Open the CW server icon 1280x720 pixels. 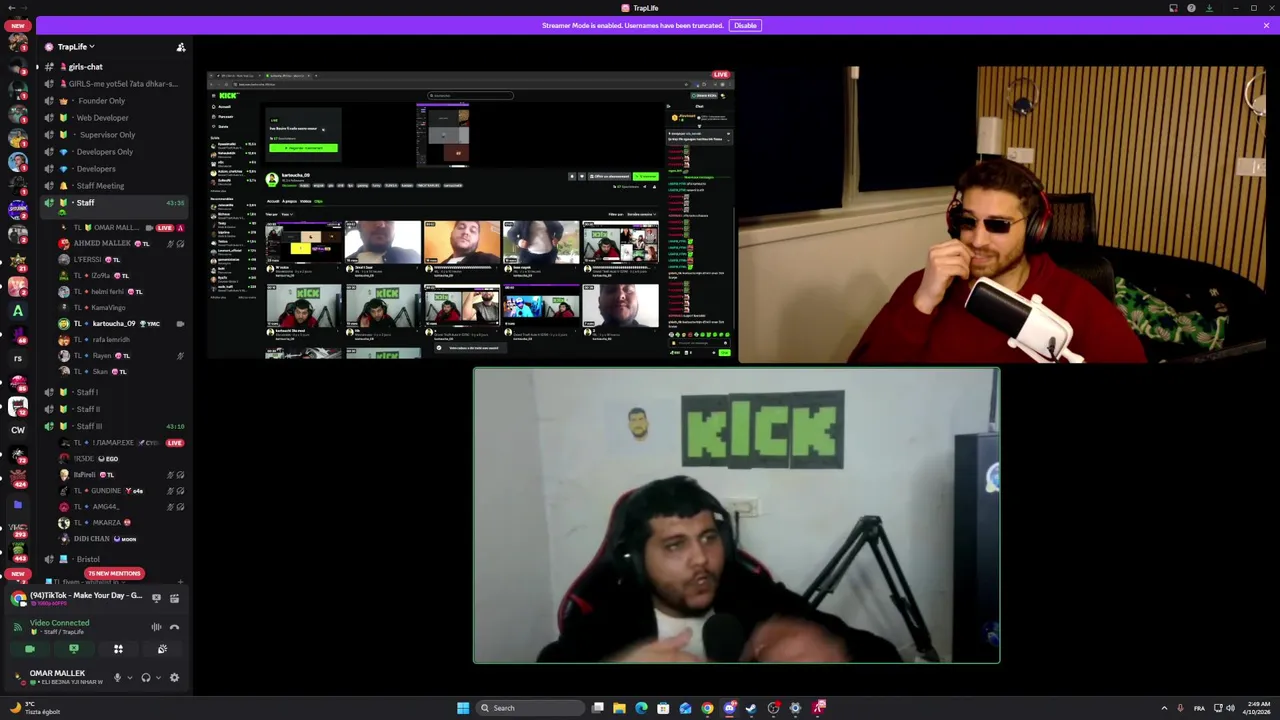[17, 430]
